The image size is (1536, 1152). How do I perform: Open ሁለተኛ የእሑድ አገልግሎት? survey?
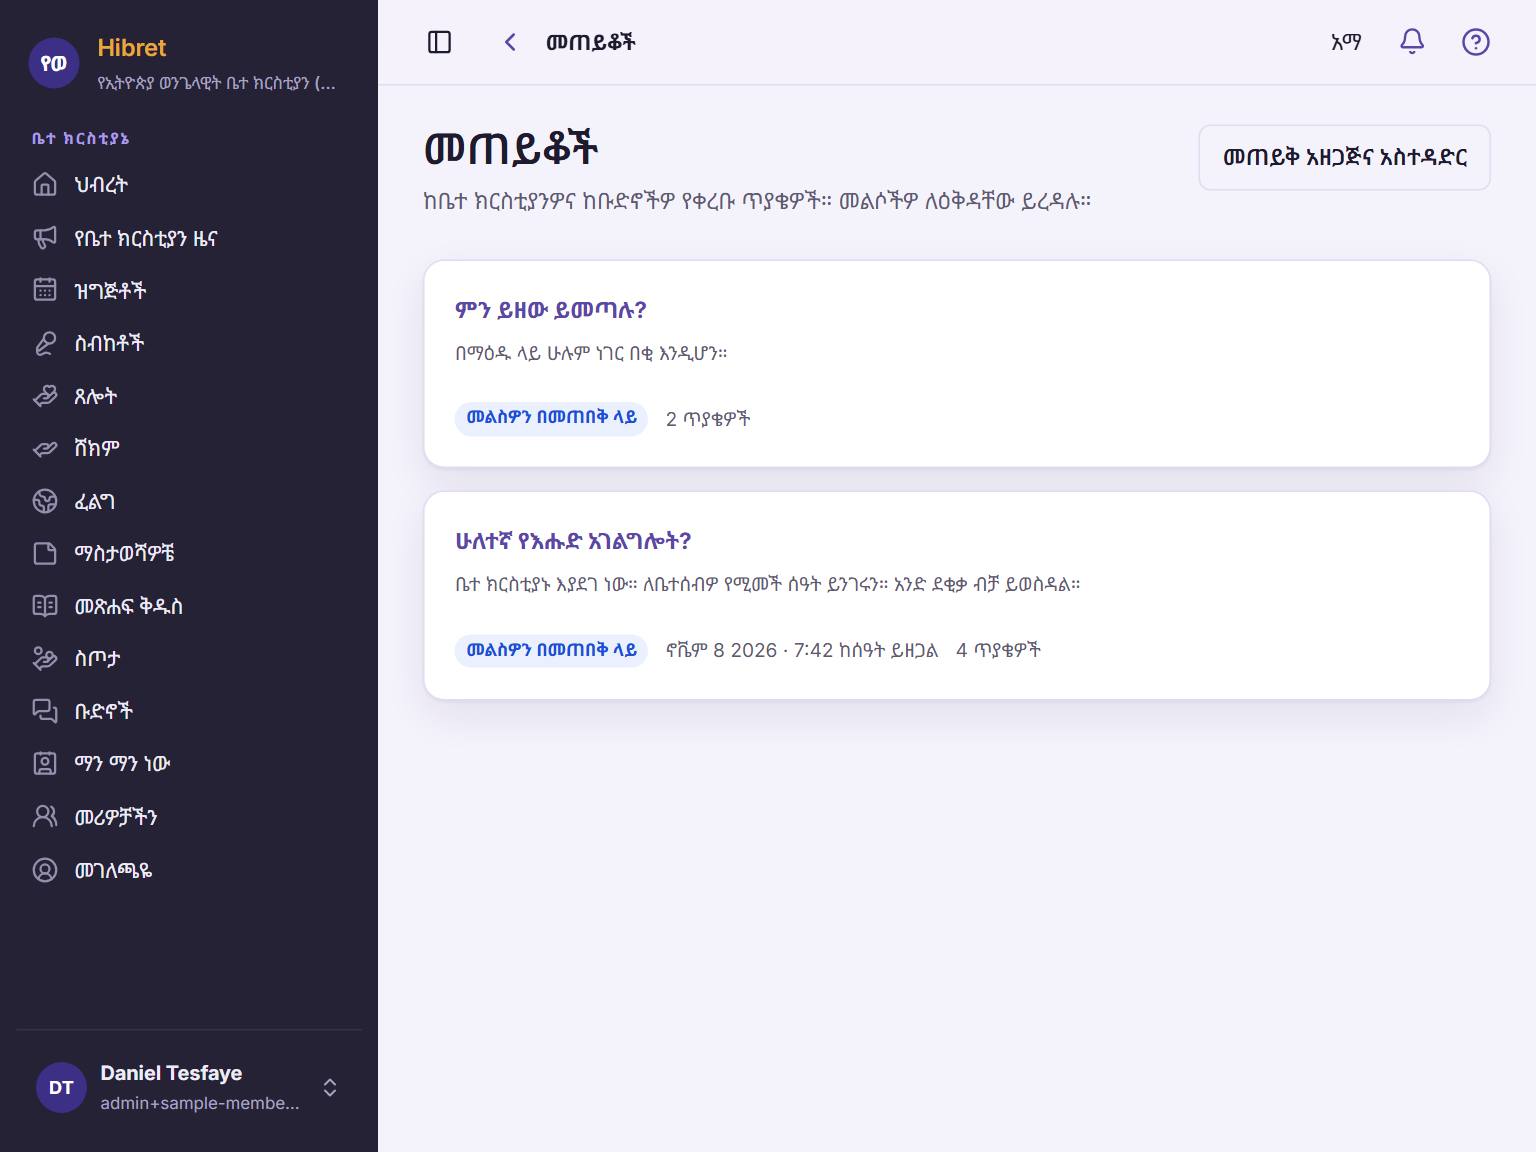pos(573,541)
